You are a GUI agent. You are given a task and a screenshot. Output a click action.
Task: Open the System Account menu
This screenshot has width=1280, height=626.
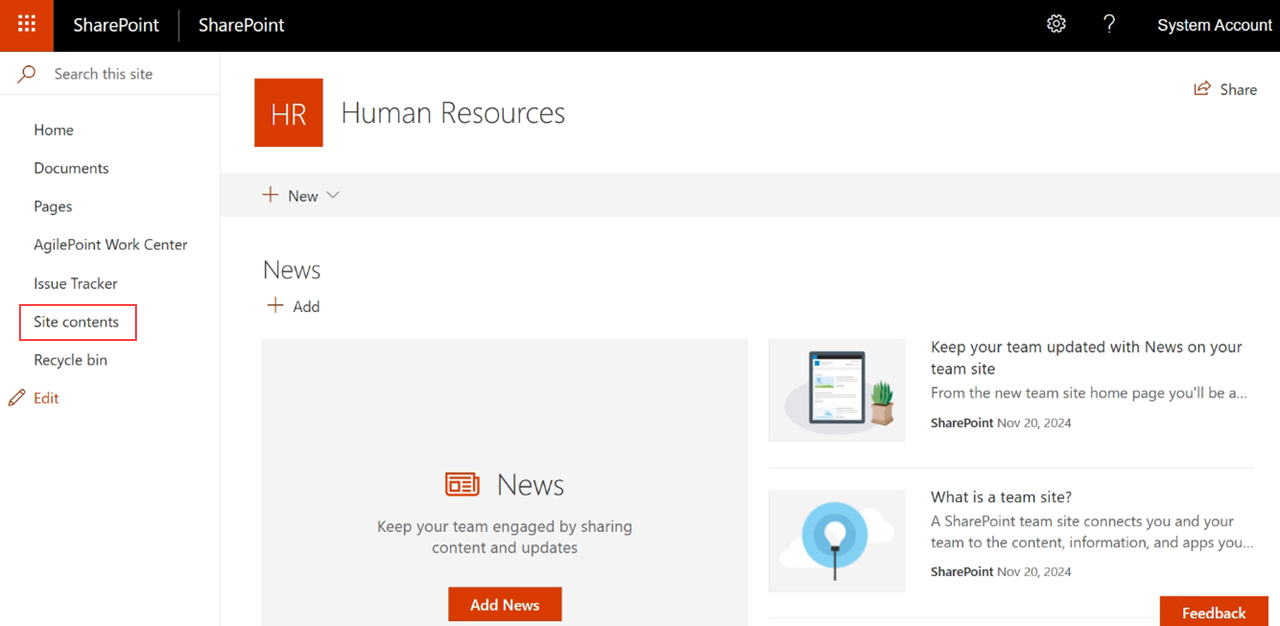pos(1214,25)
